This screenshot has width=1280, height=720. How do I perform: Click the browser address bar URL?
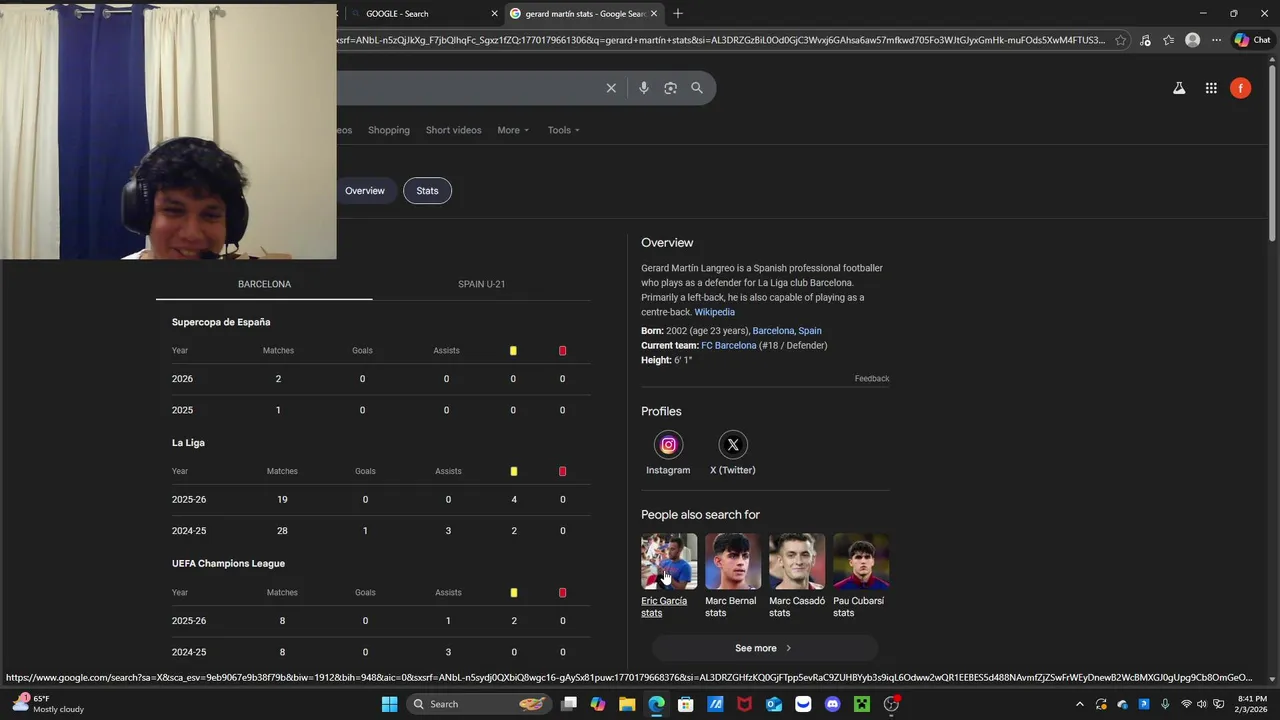[x=720, y=40]
